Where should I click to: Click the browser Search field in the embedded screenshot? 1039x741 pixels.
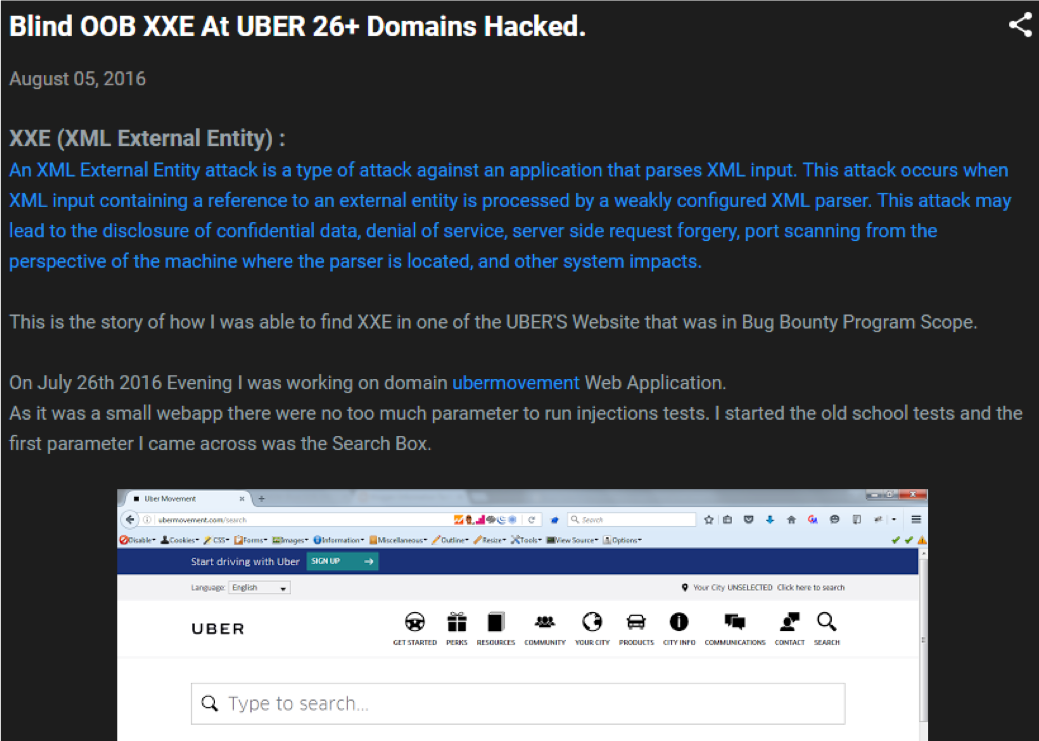point(631,520)
